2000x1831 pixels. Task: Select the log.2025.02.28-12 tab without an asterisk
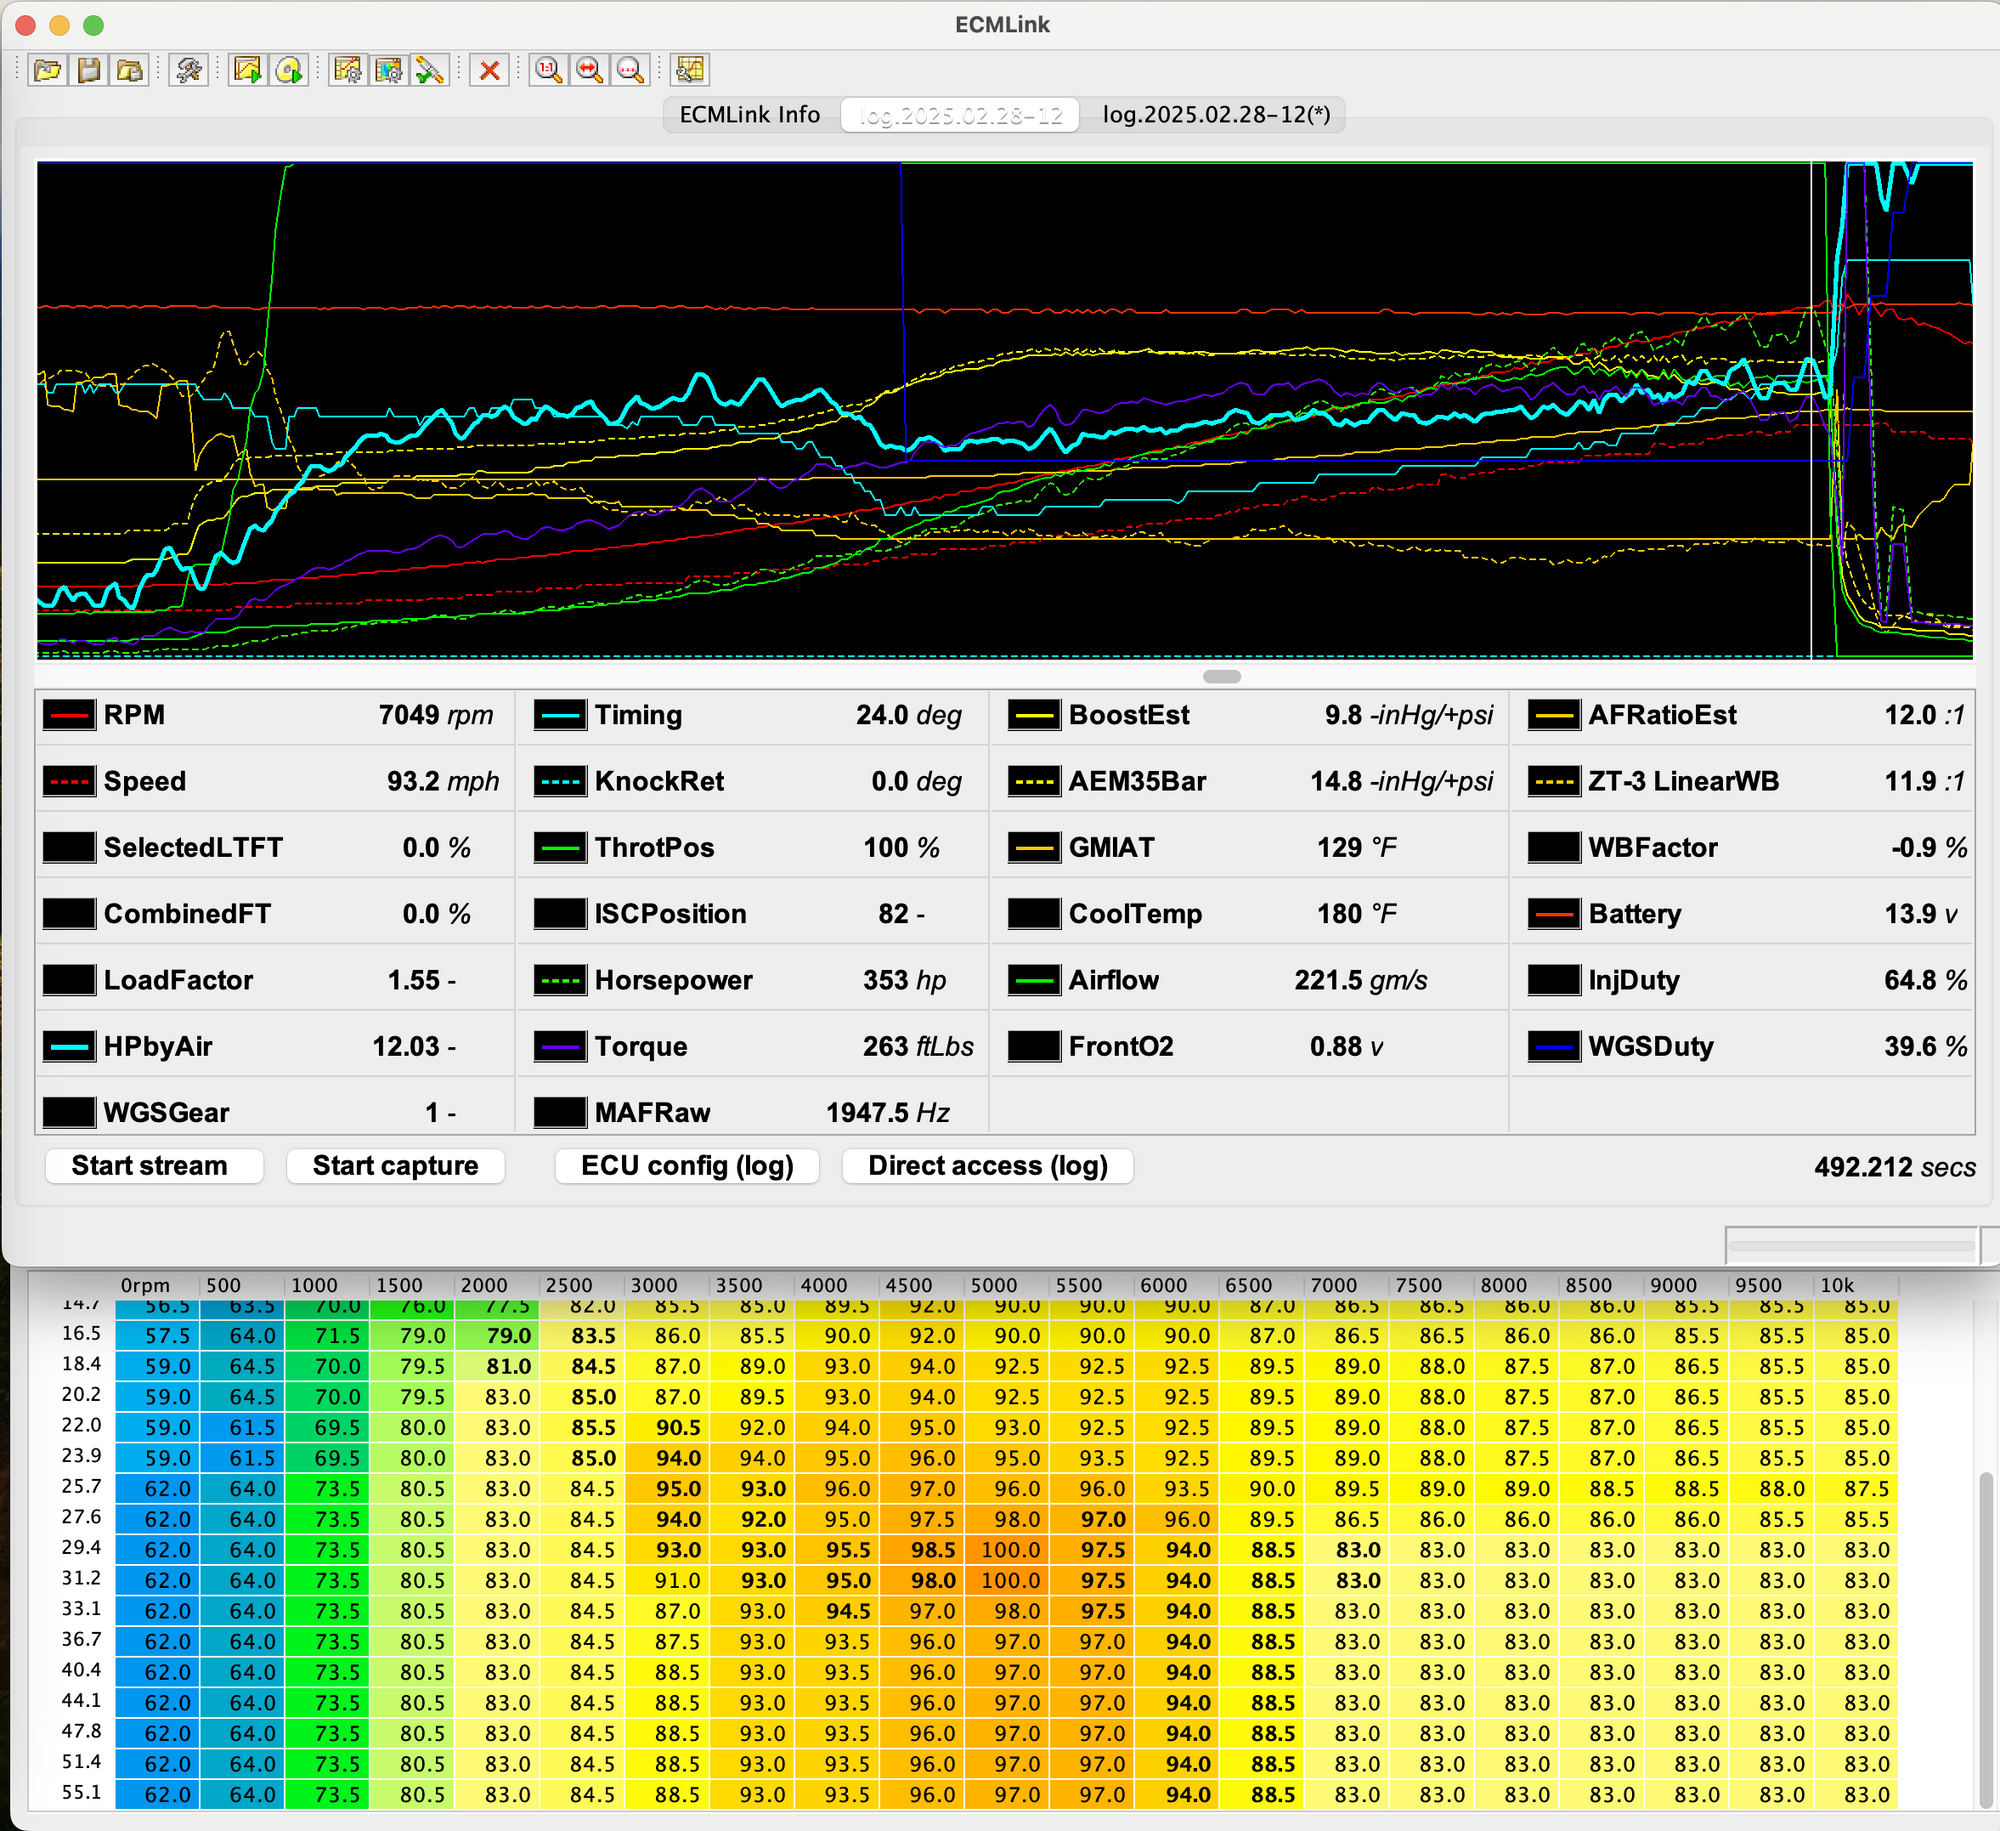pos(960,115)
